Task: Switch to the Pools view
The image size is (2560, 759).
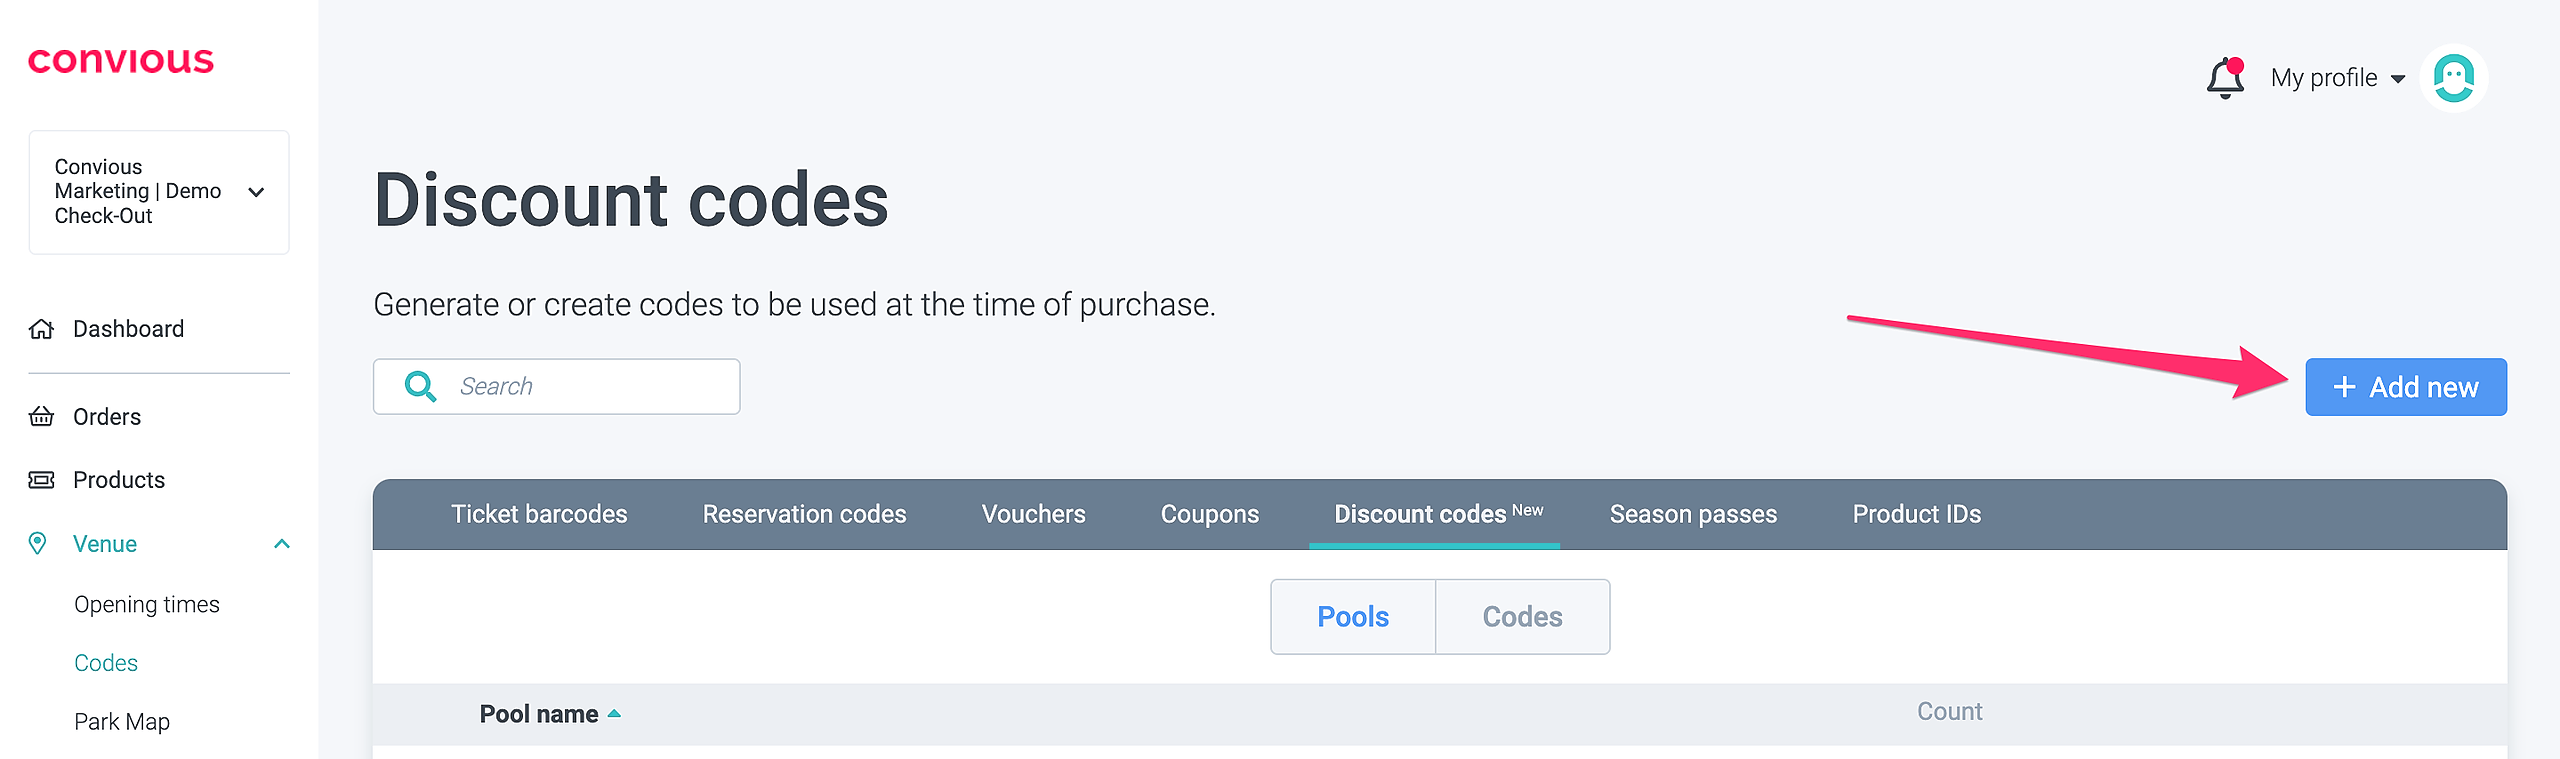Action: point(1352,617)
